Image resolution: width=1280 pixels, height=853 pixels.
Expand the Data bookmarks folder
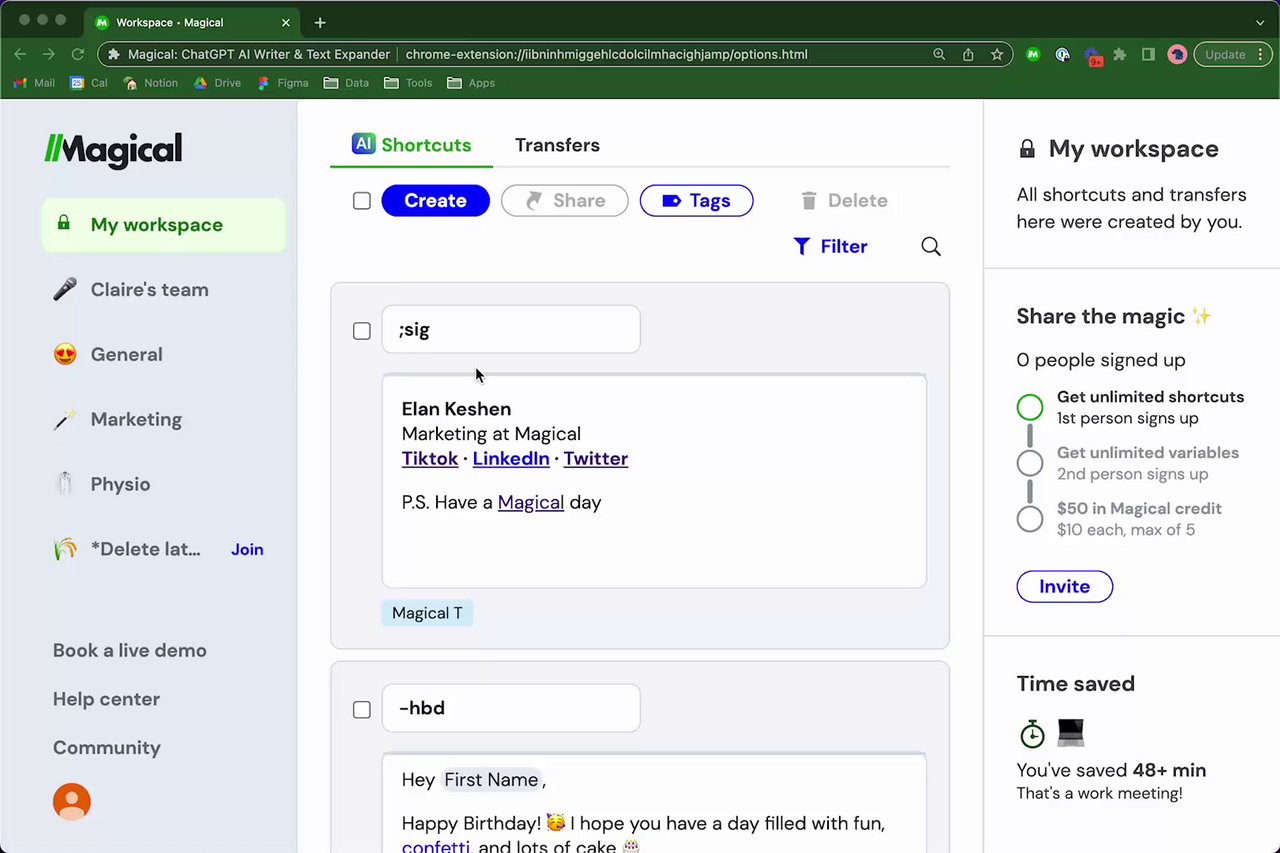tap(347, 83)
